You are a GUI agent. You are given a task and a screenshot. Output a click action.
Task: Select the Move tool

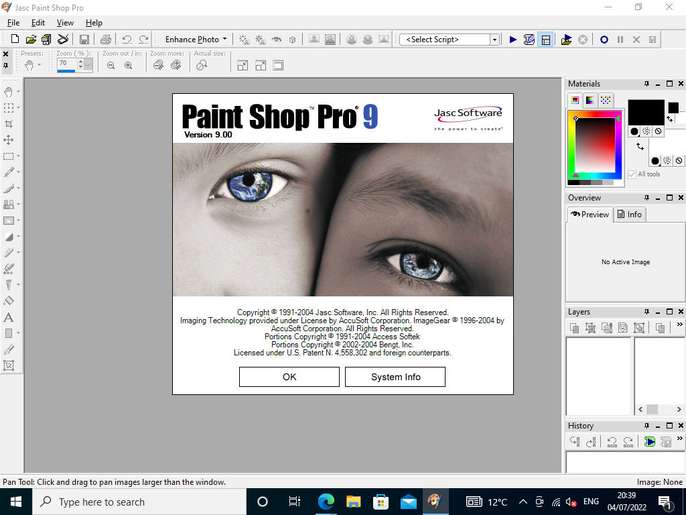click(8, 140)
